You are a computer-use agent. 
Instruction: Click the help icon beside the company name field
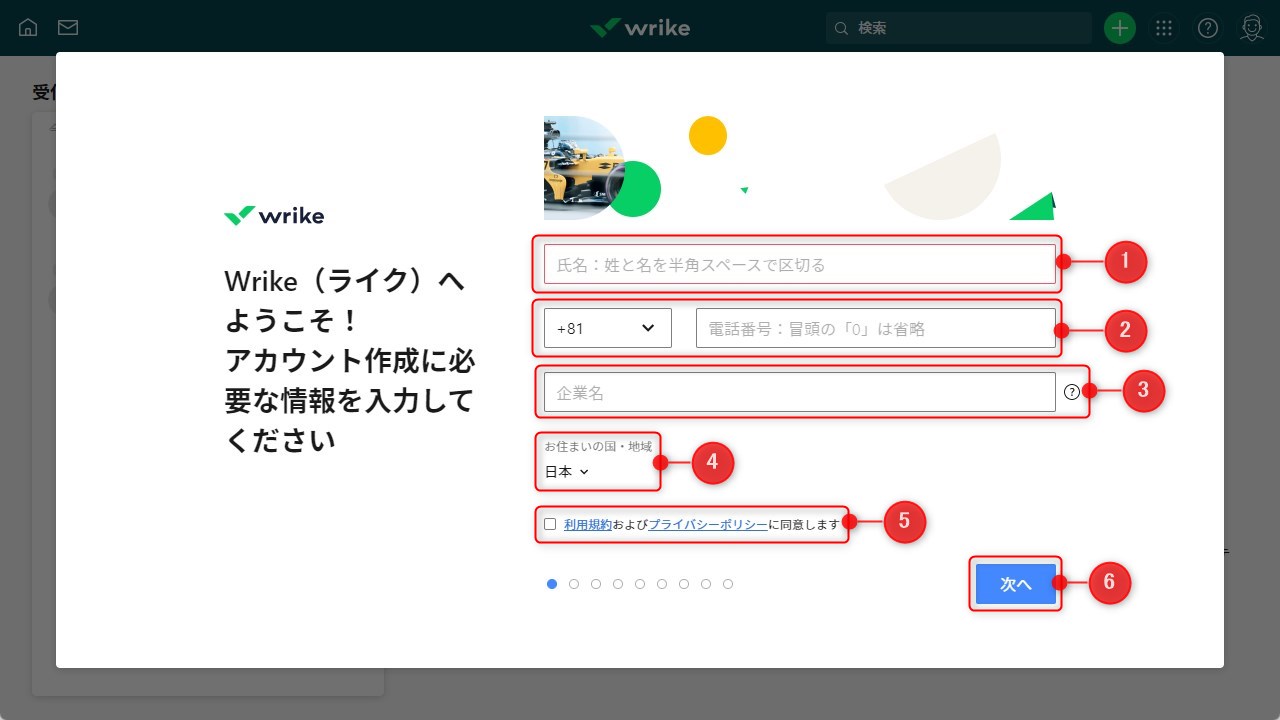tap(1073, 392)
